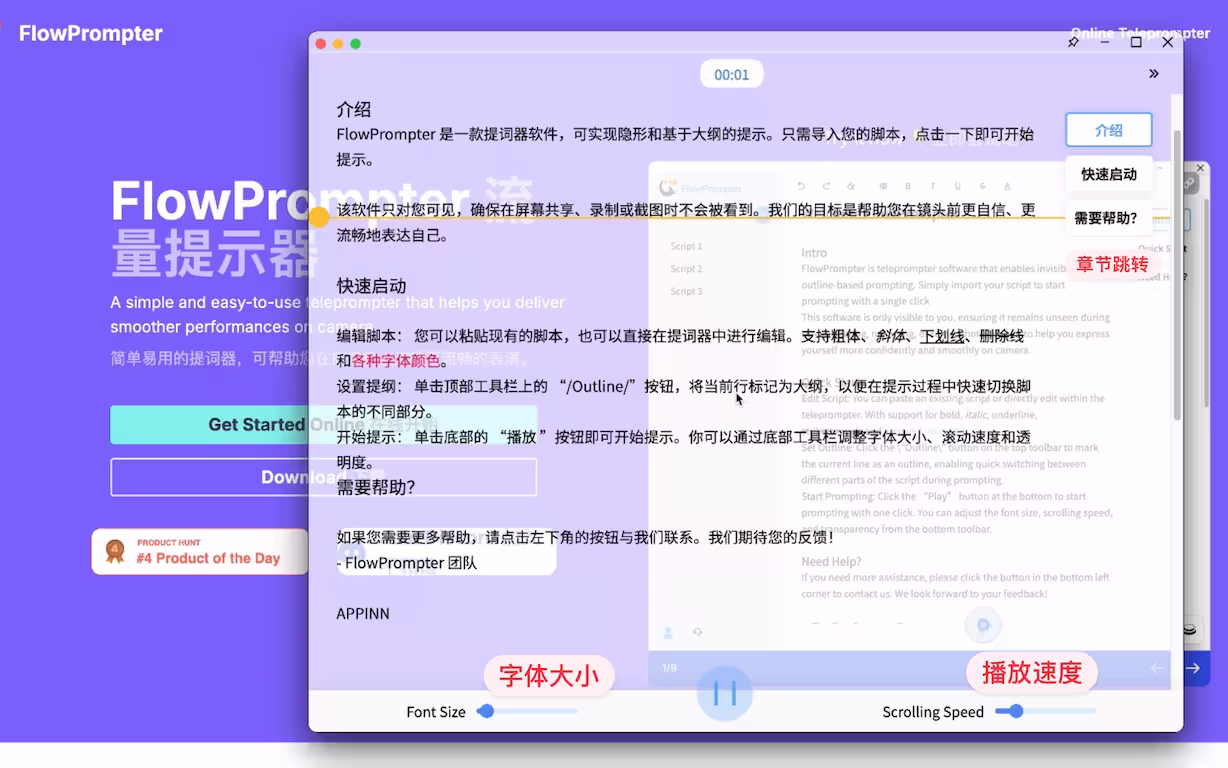This screenshot has width=1228, height=768.
Task: Click the orange reading-line marker dot
Action: (x=319, y=218)
